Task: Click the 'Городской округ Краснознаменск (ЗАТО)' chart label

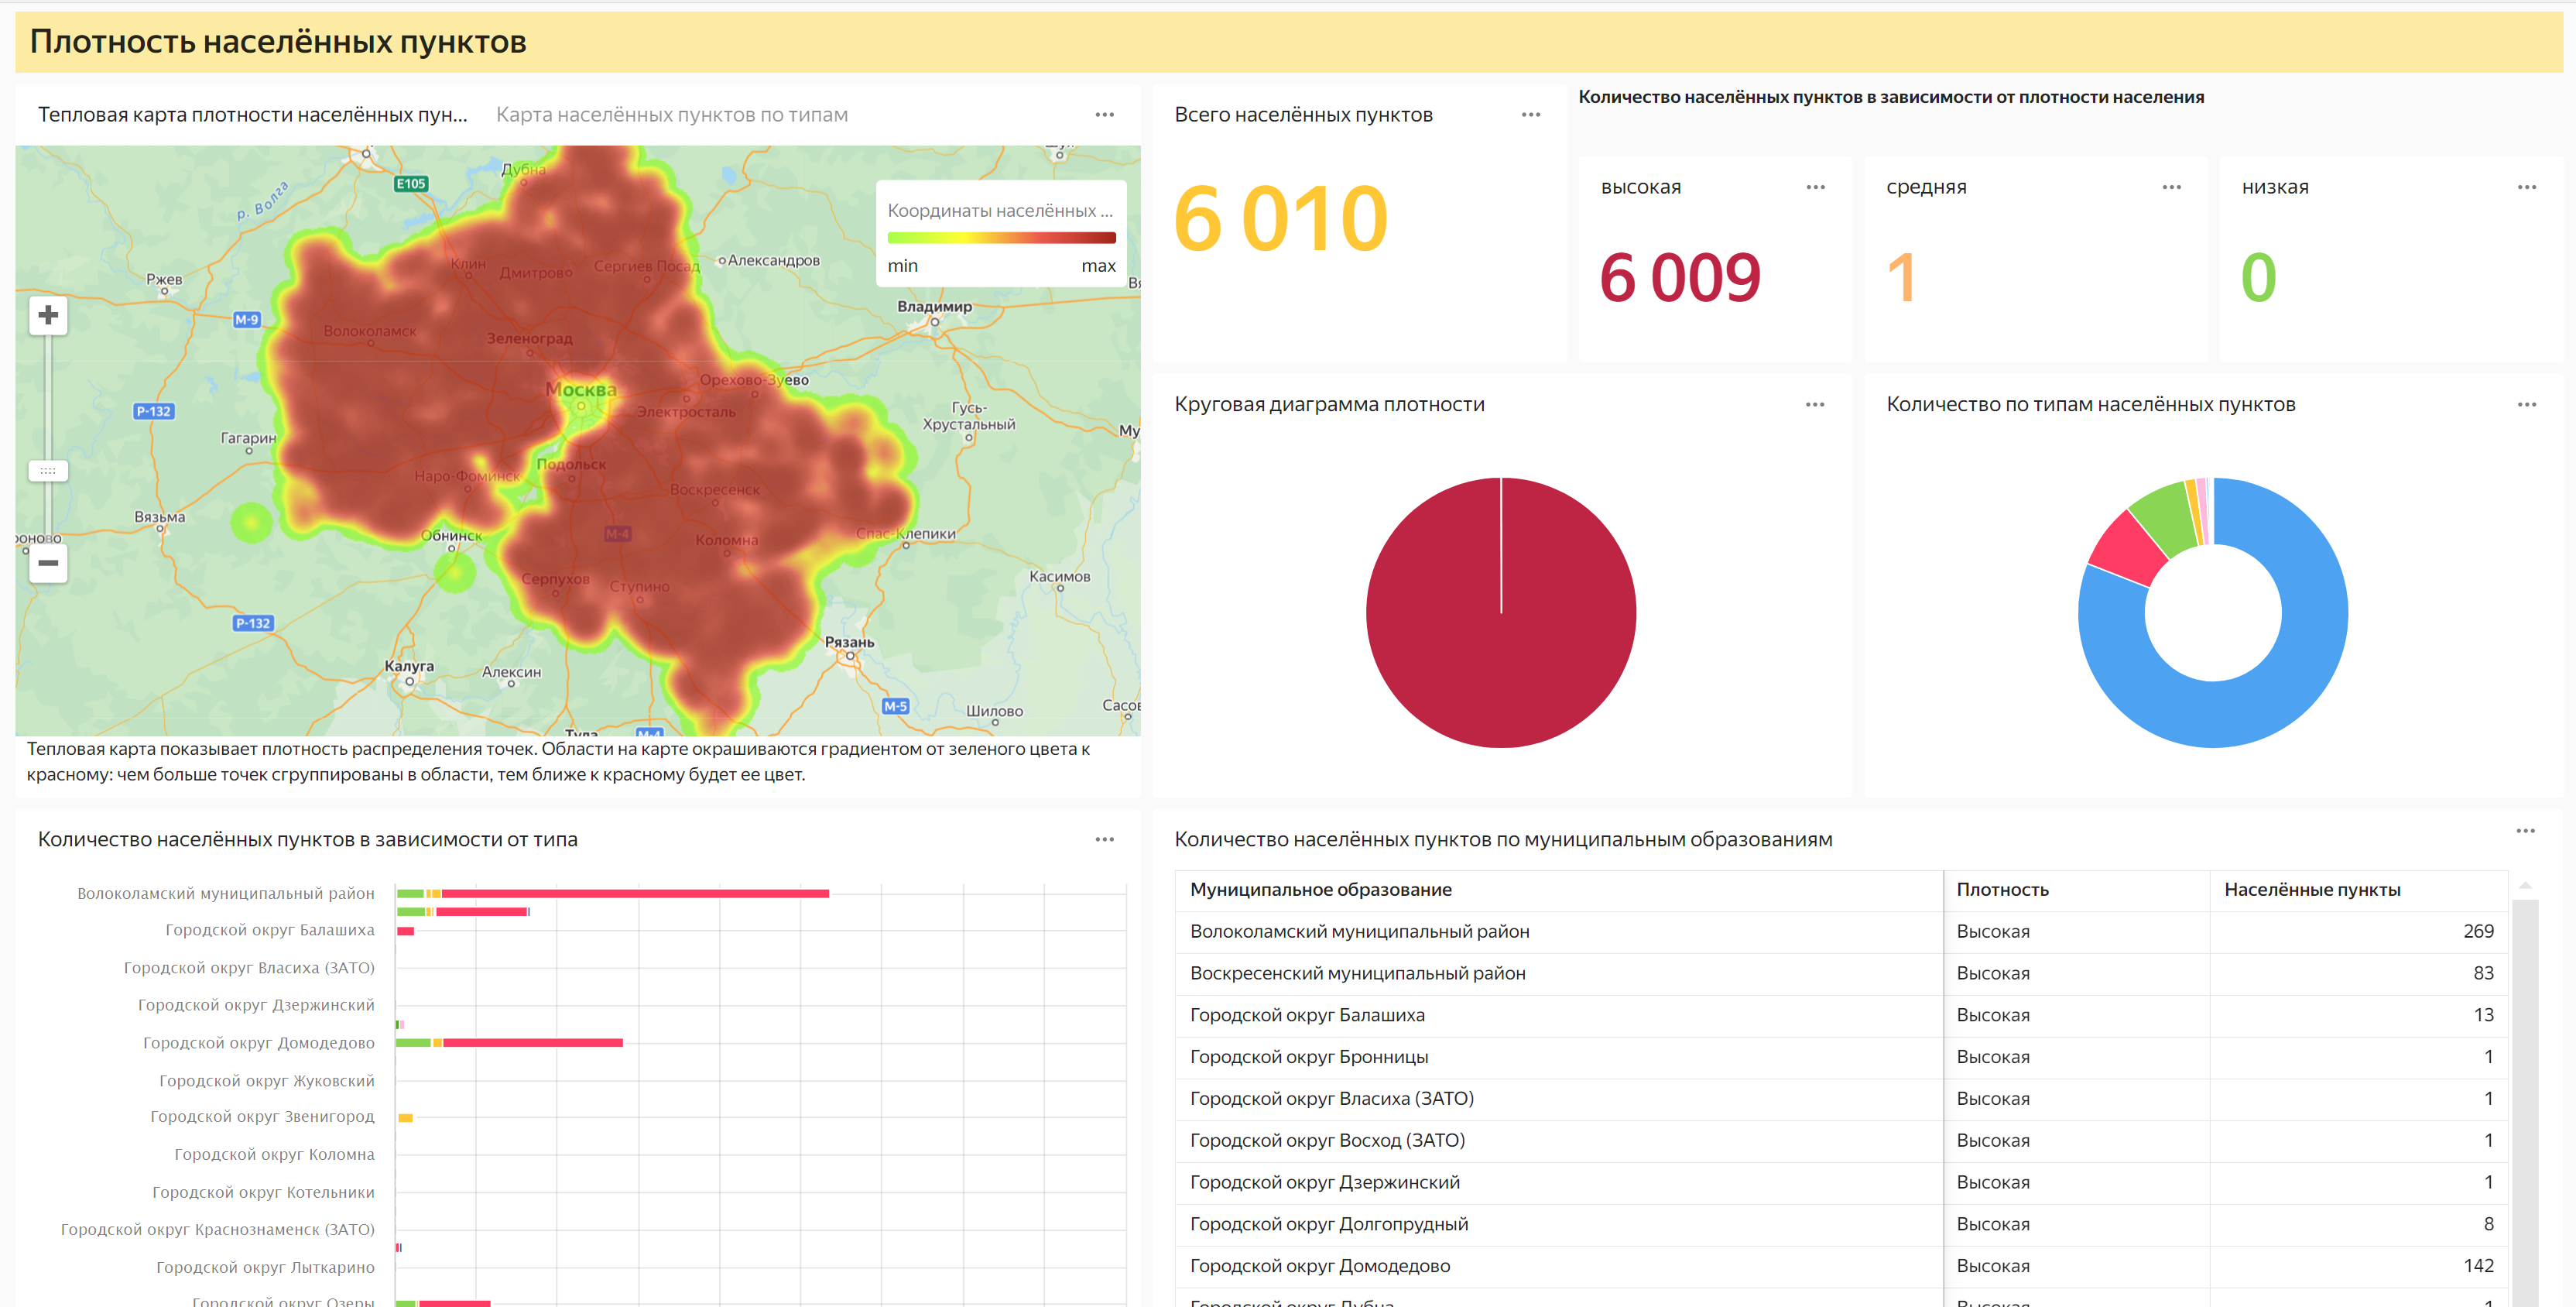Action: [x=218, y=1230]
